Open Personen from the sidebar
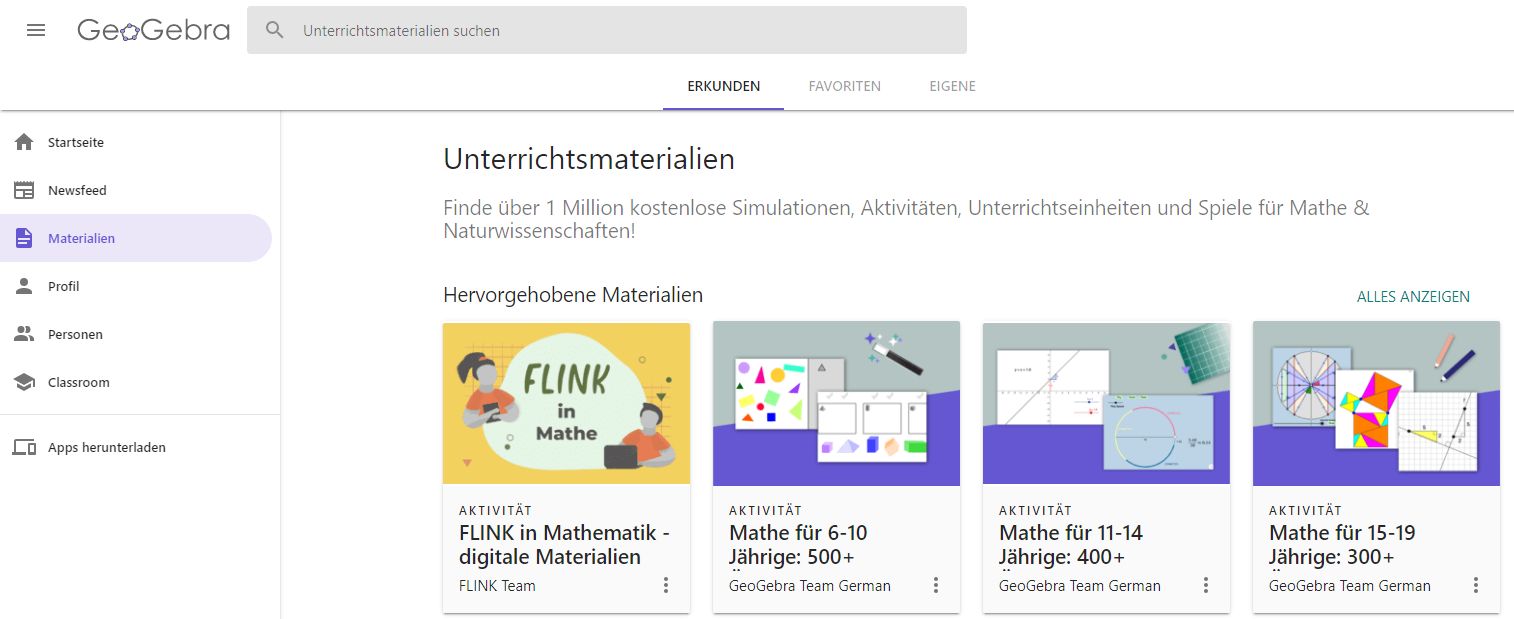 136,334
